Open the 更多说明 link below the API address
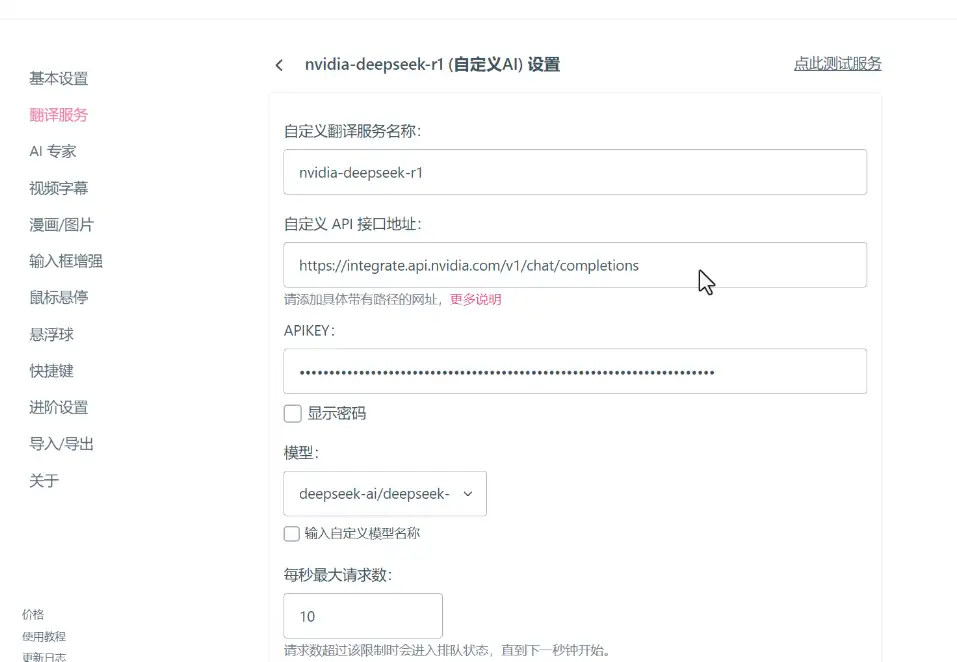This screenshot has width=957, height=662. click(x=475, y=299)
